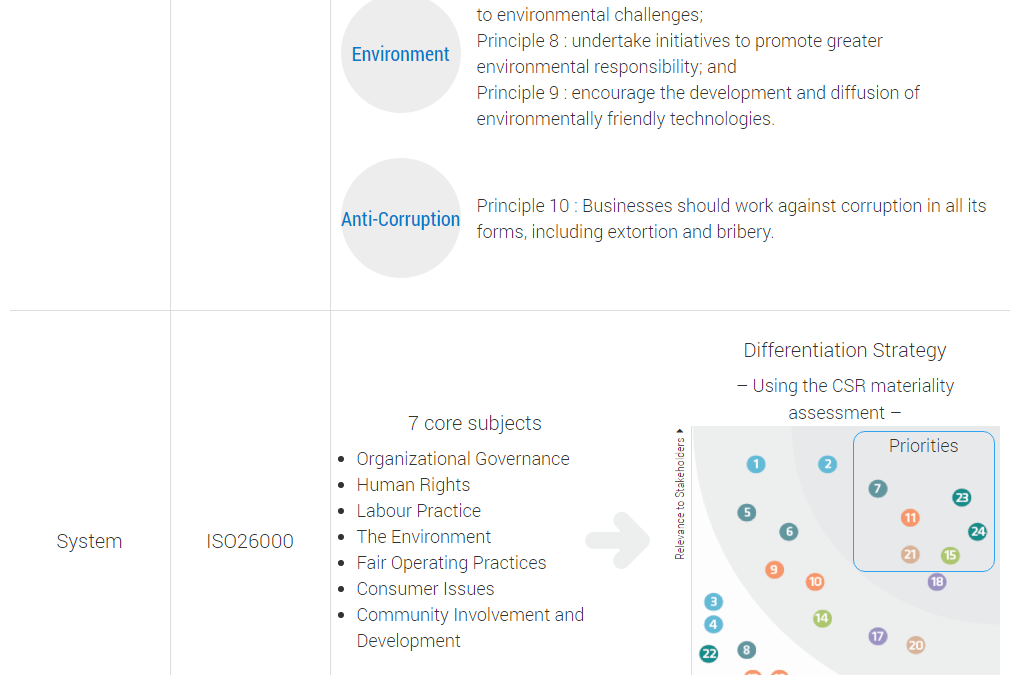Select green marker 15 in Priorities box
1019x675 pixels.
tap(950, 555)
